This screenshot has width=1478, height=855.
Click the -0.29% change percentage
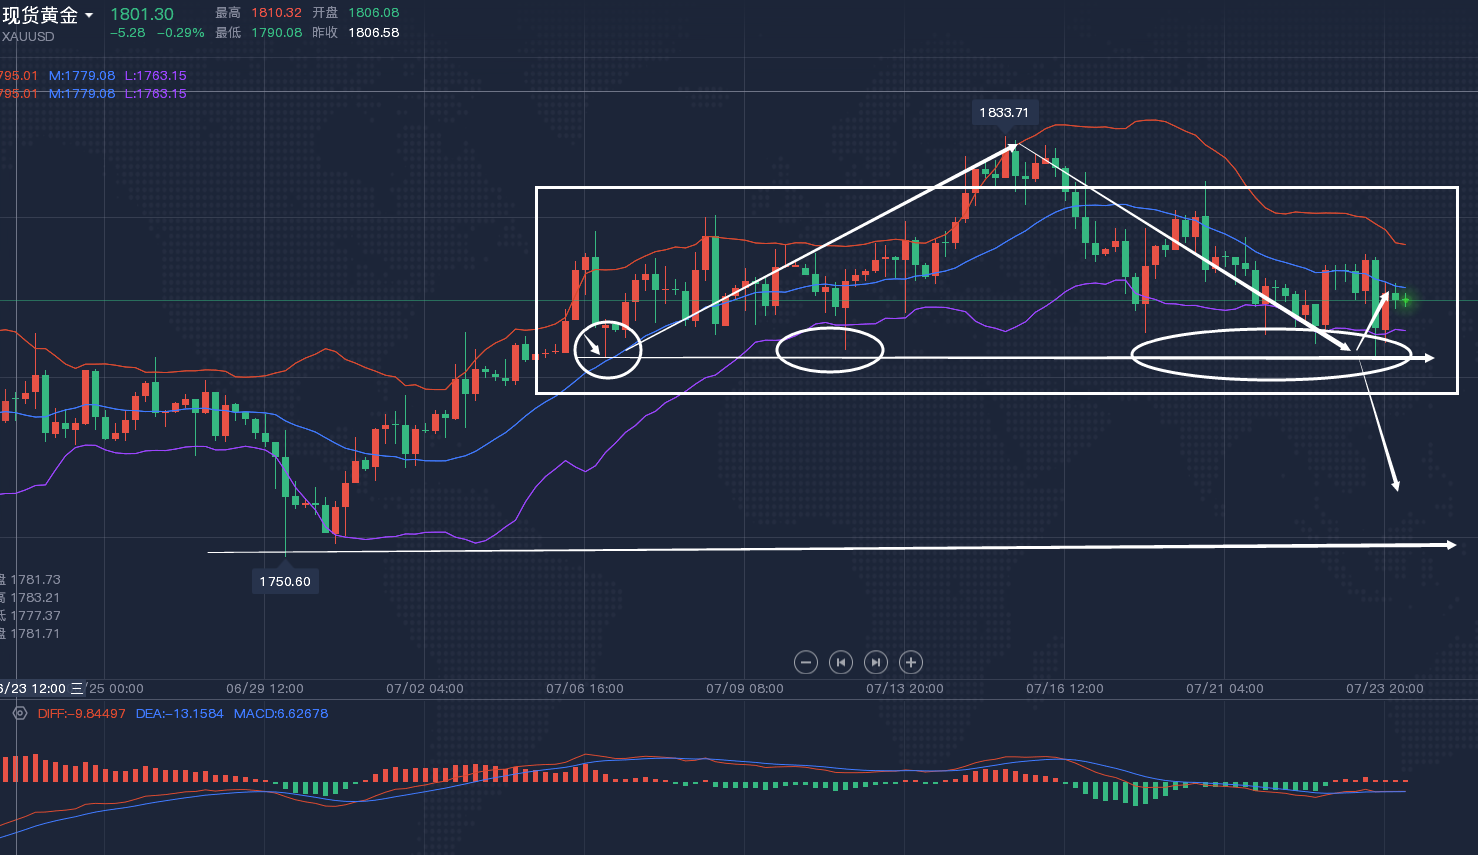[181, 33]
